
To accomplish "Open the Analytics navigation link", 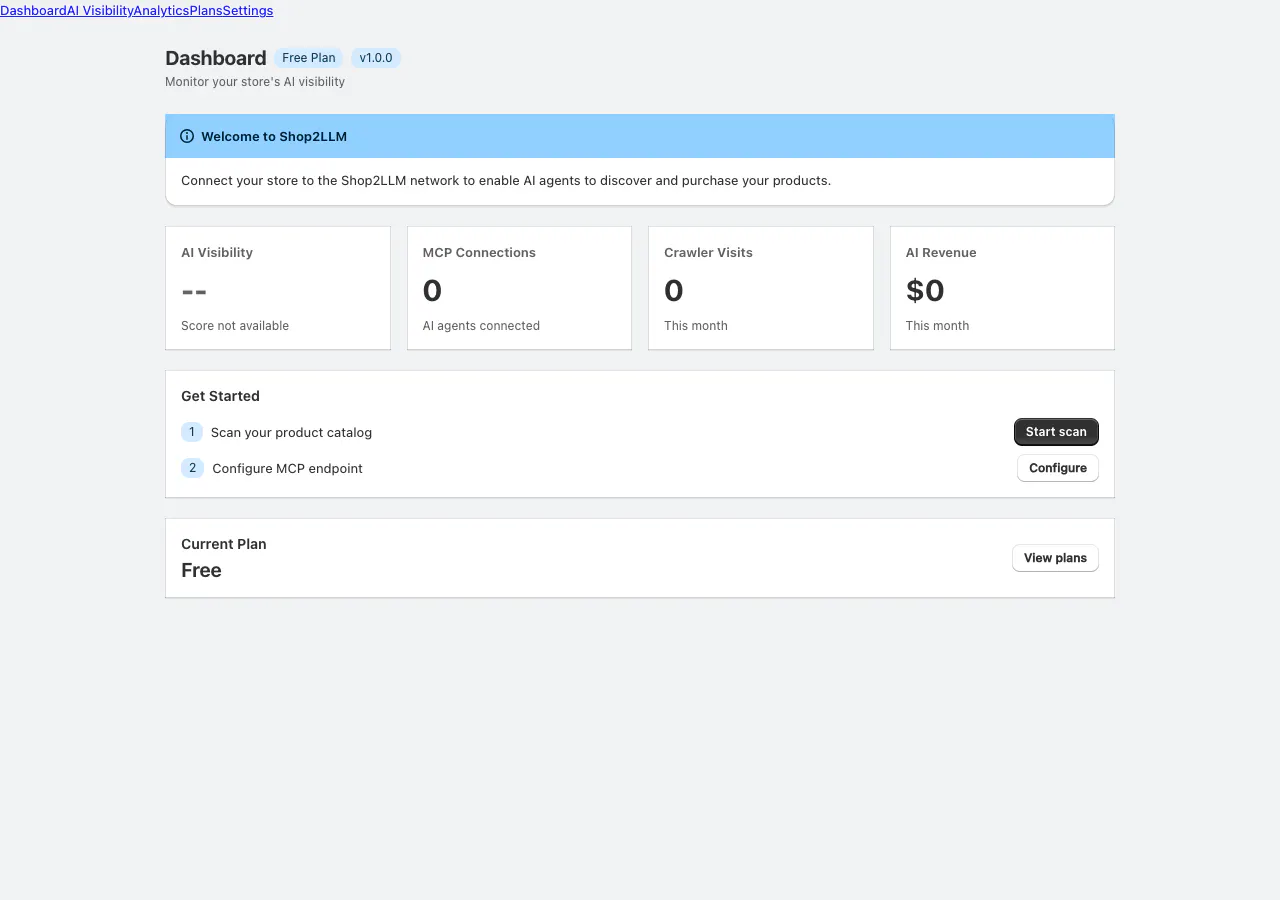I will tap(161, 10).
